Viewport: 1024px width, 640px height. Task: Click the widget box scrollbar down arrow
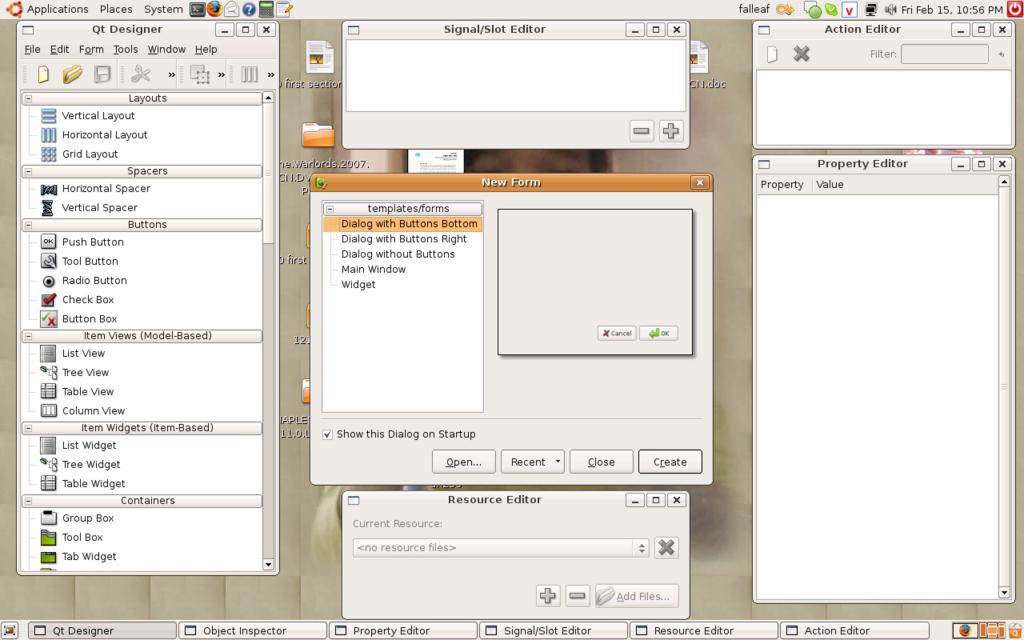coord(268,564)
